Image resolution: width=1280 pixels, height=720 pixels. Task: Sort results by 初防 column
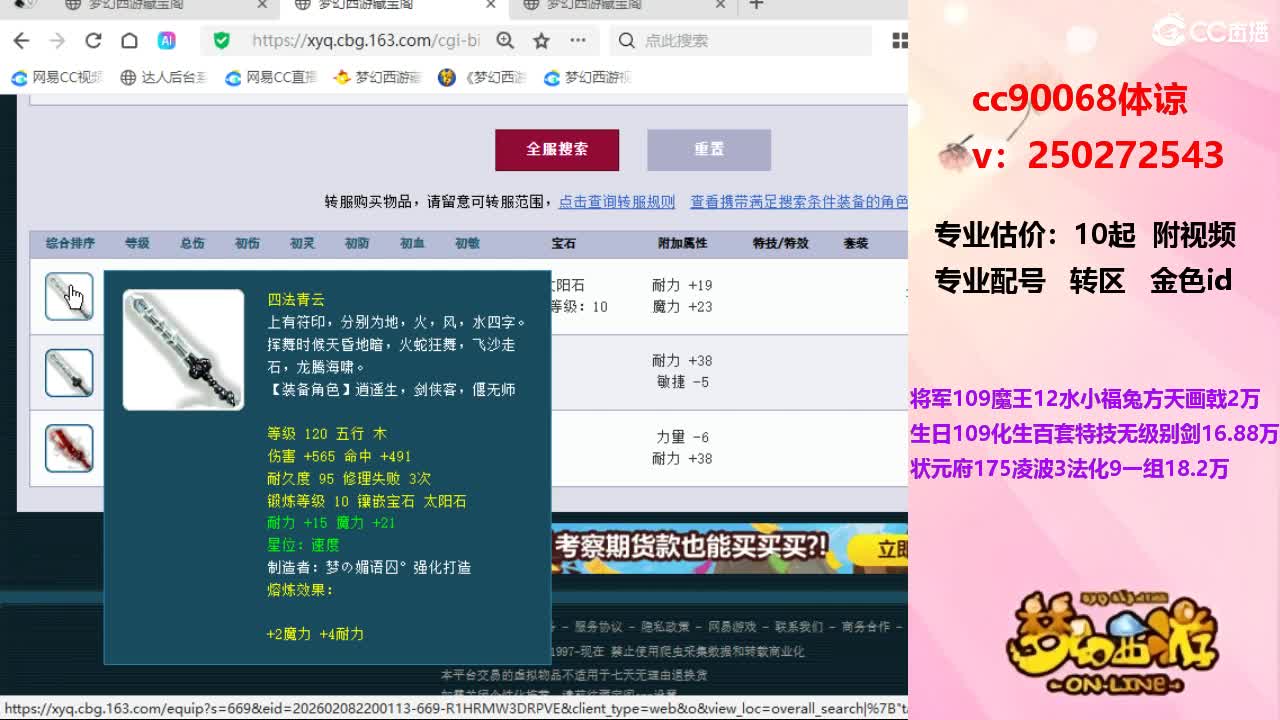tap(357, 243)
